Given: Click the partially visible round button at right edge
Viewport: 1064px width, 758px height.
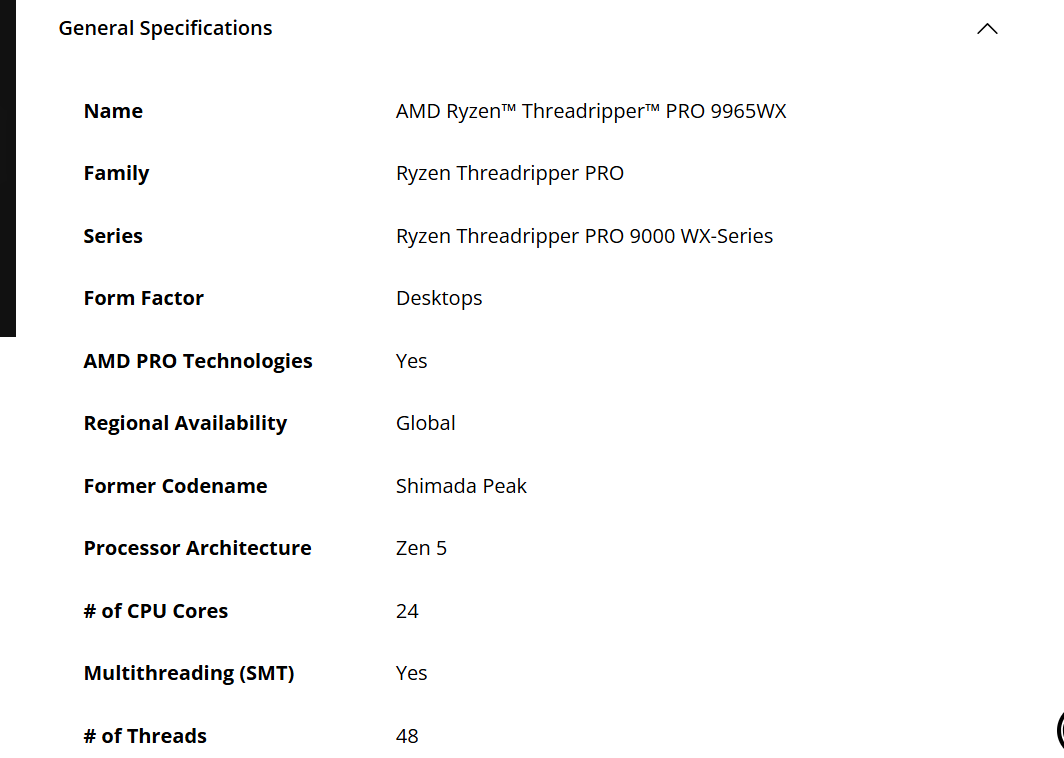Looking at the screenshot, I should [x=1059, y=731].
